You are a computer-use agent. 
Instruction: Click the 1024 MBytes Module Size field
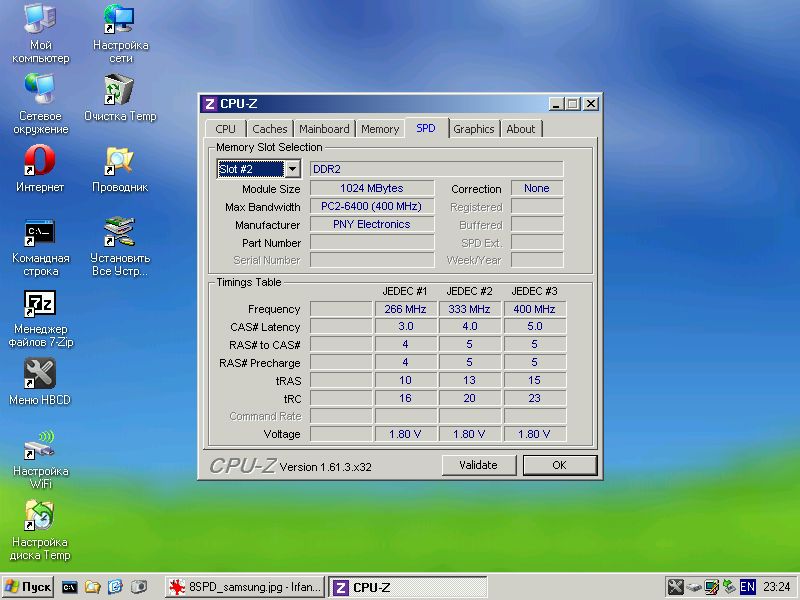coord(372,188)
